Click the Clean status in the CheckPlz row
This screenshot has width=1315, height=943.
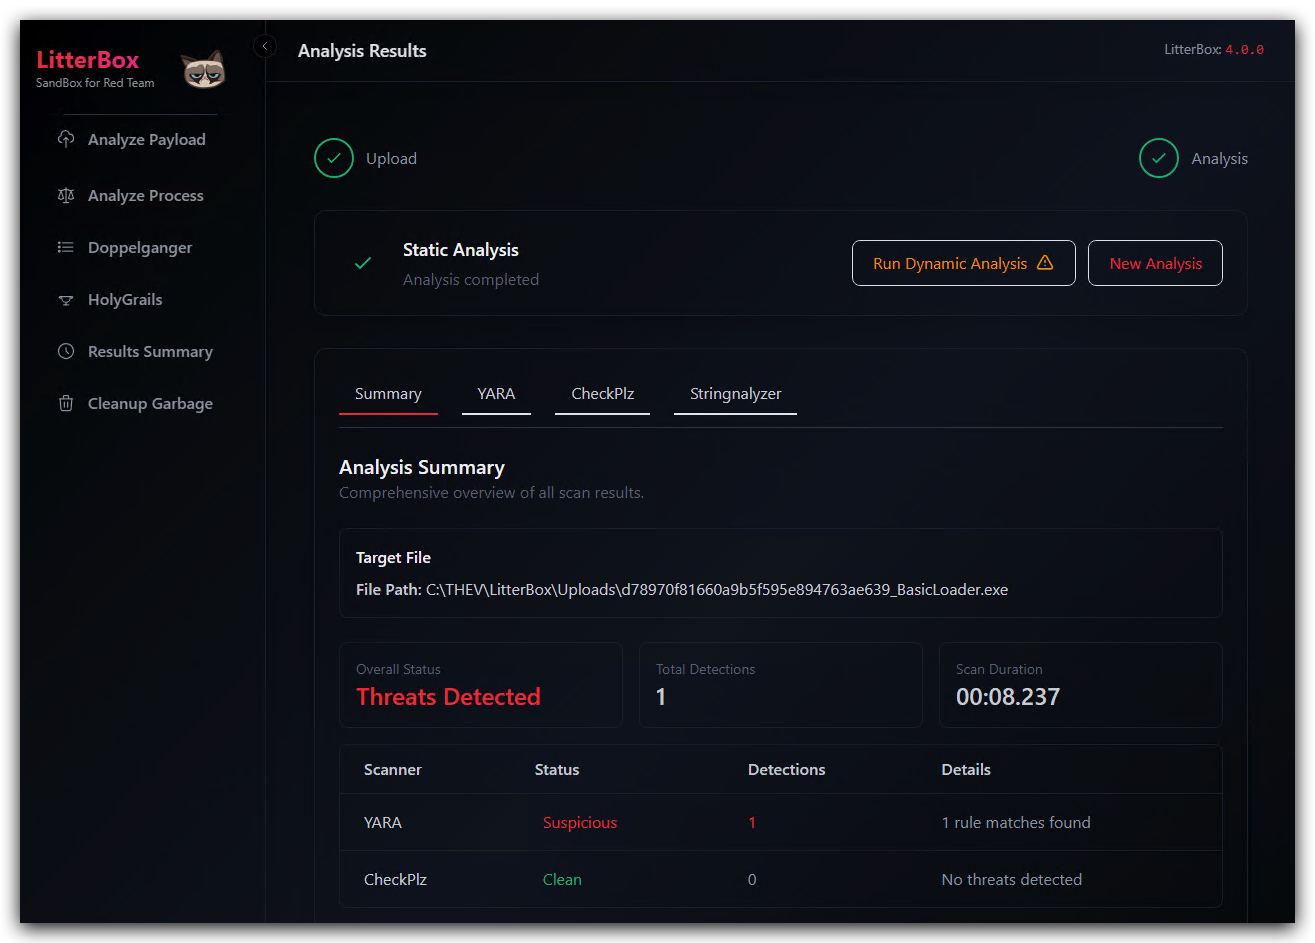pyautogui.click(x=562, y=880)
